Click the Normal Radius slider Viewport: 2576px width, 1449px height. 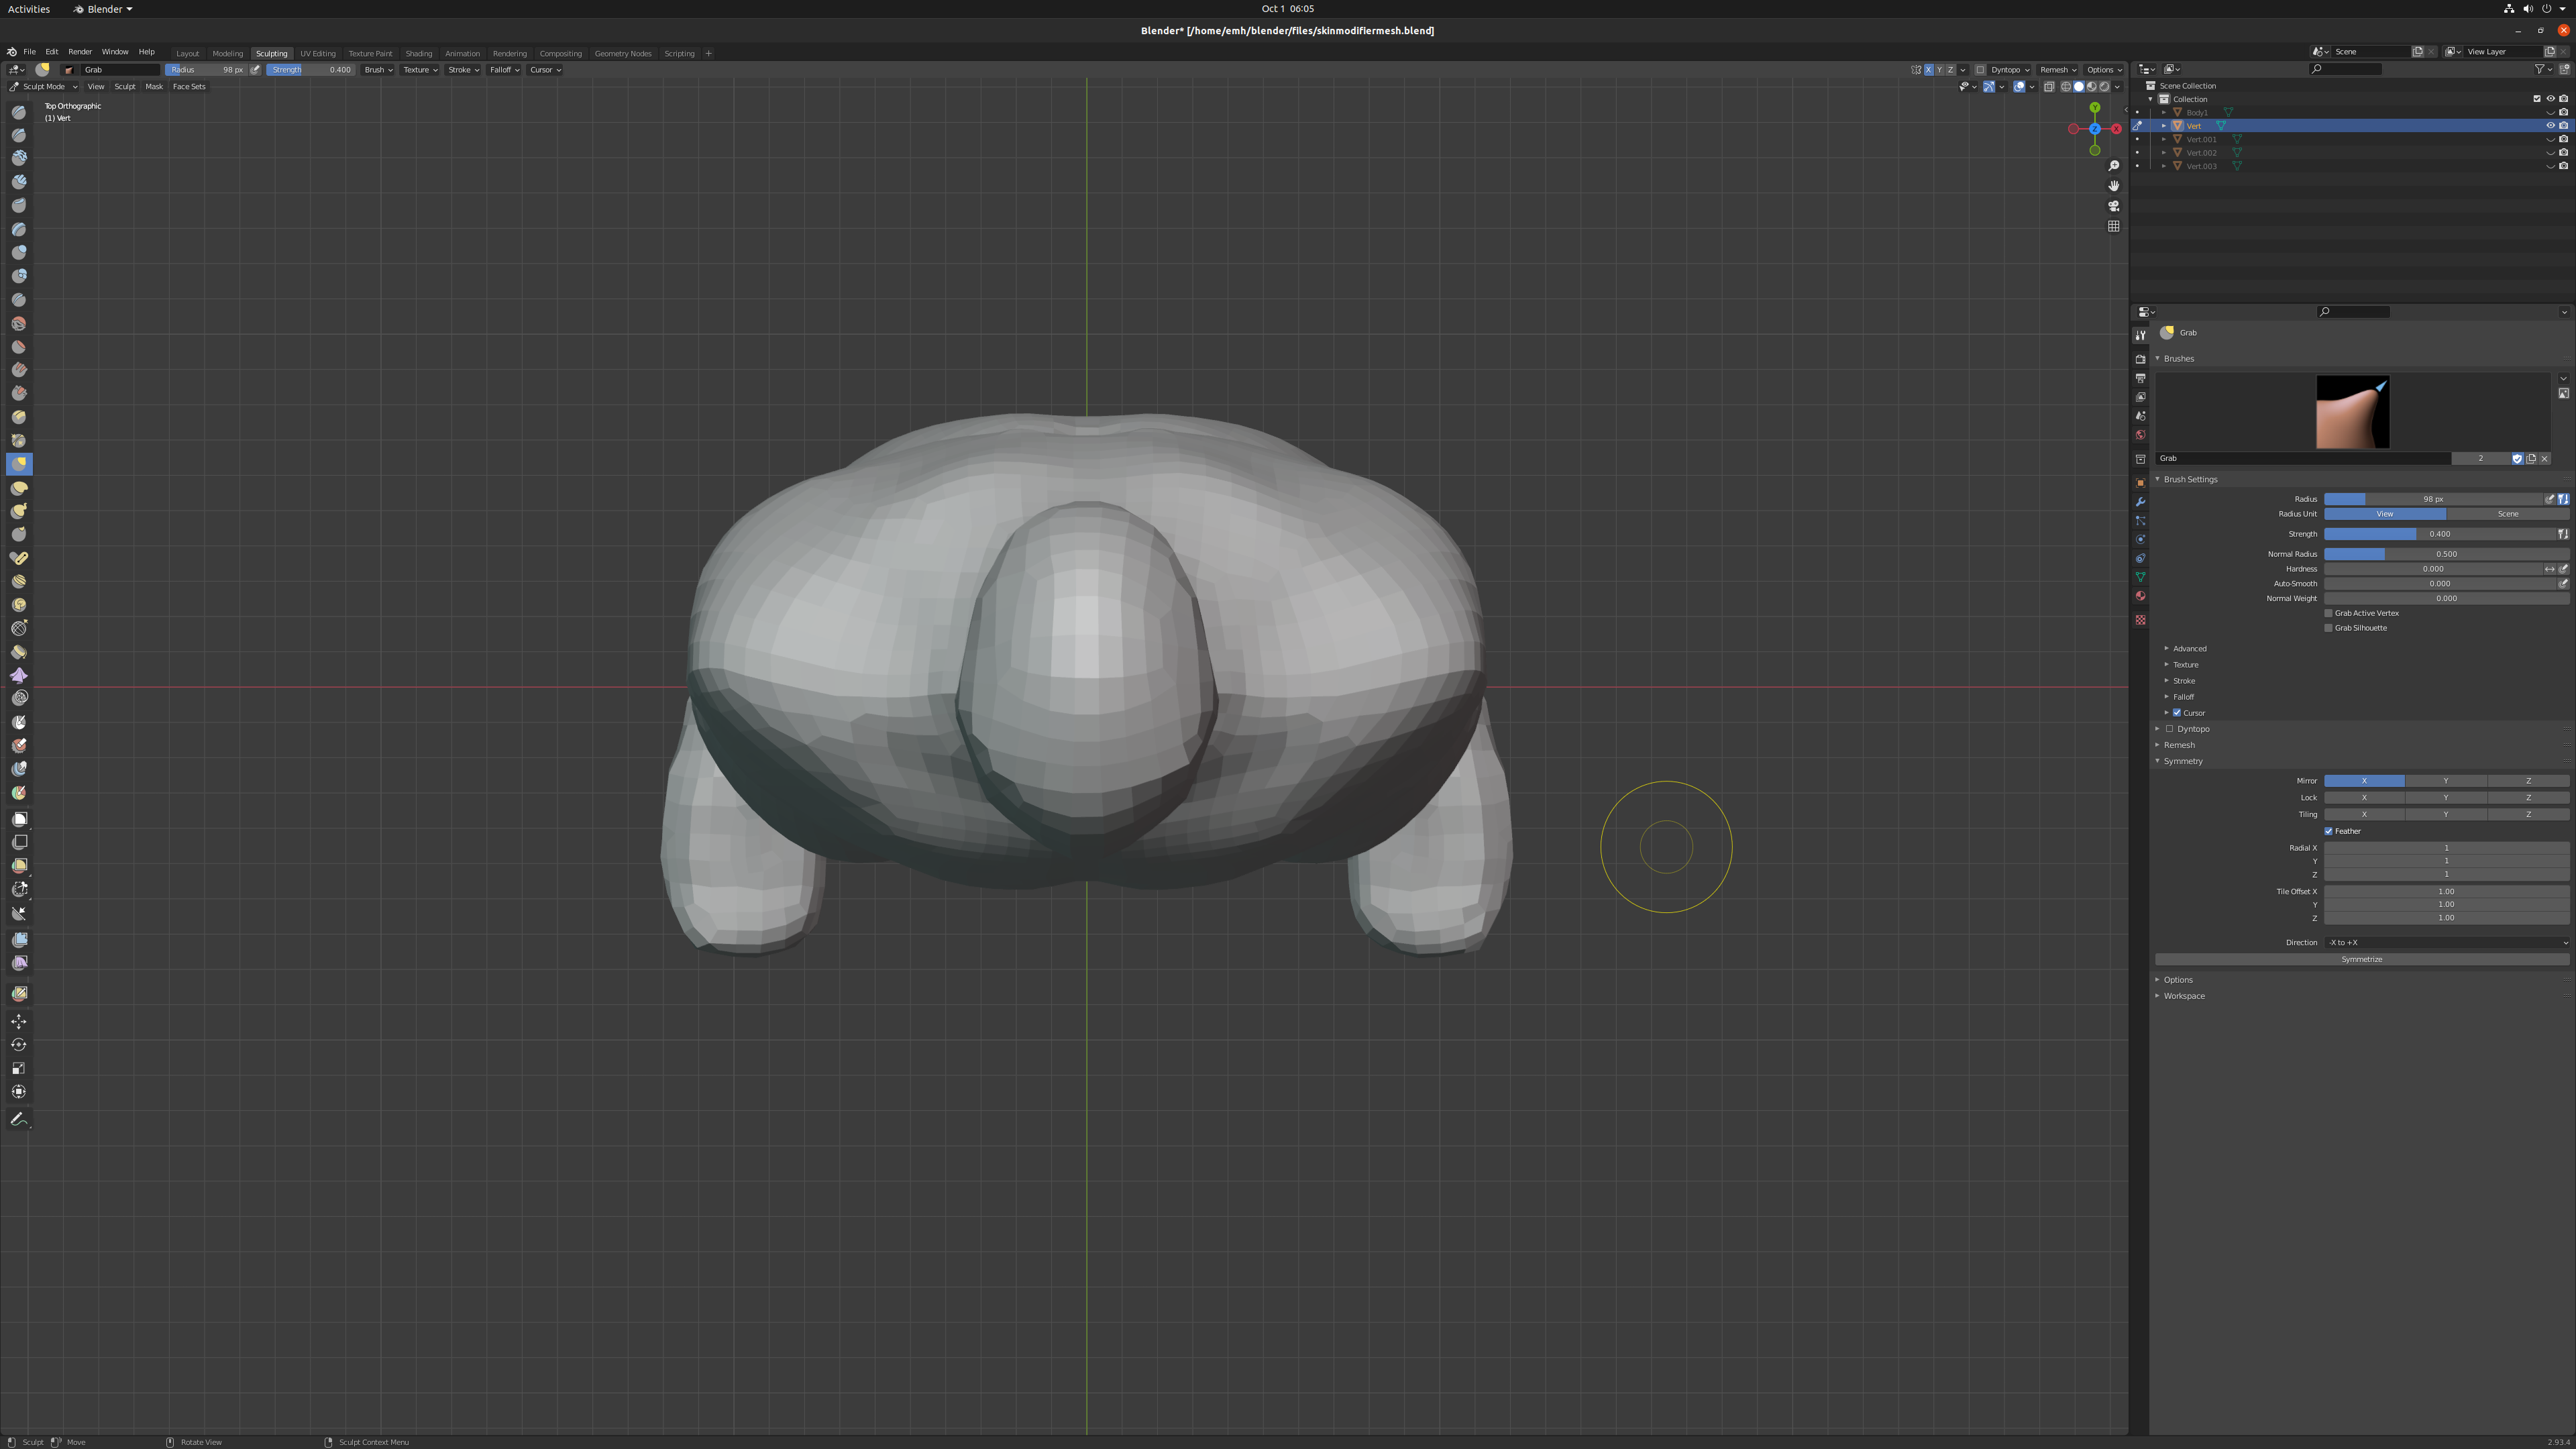[2446, 554]
